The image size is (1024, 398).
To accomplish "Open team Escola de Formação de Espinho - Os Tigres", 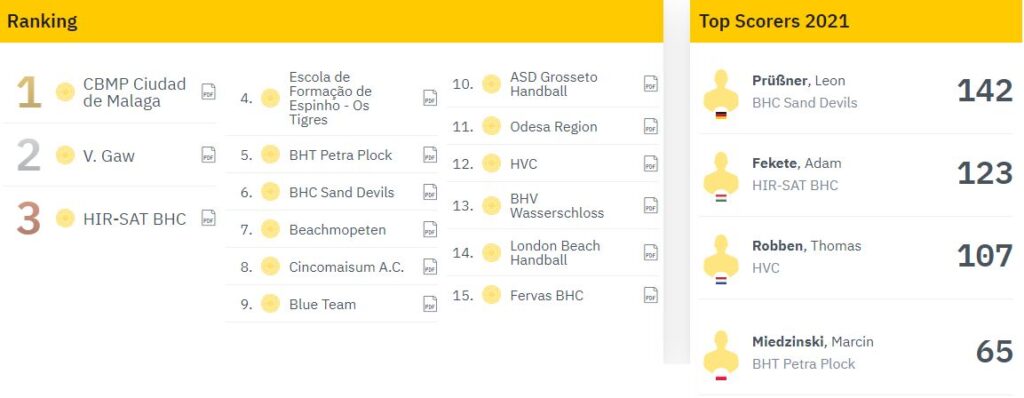I will coord(330,99).
